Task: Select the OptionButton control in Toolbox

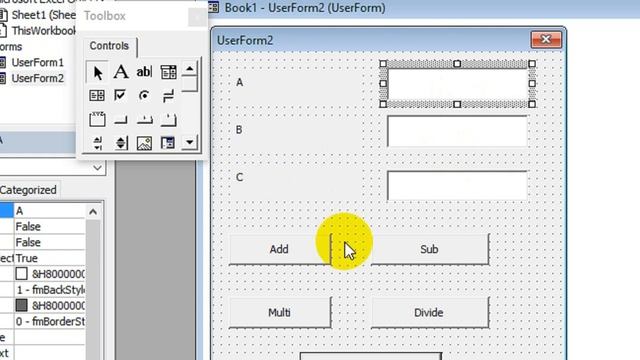Action: 144,96
